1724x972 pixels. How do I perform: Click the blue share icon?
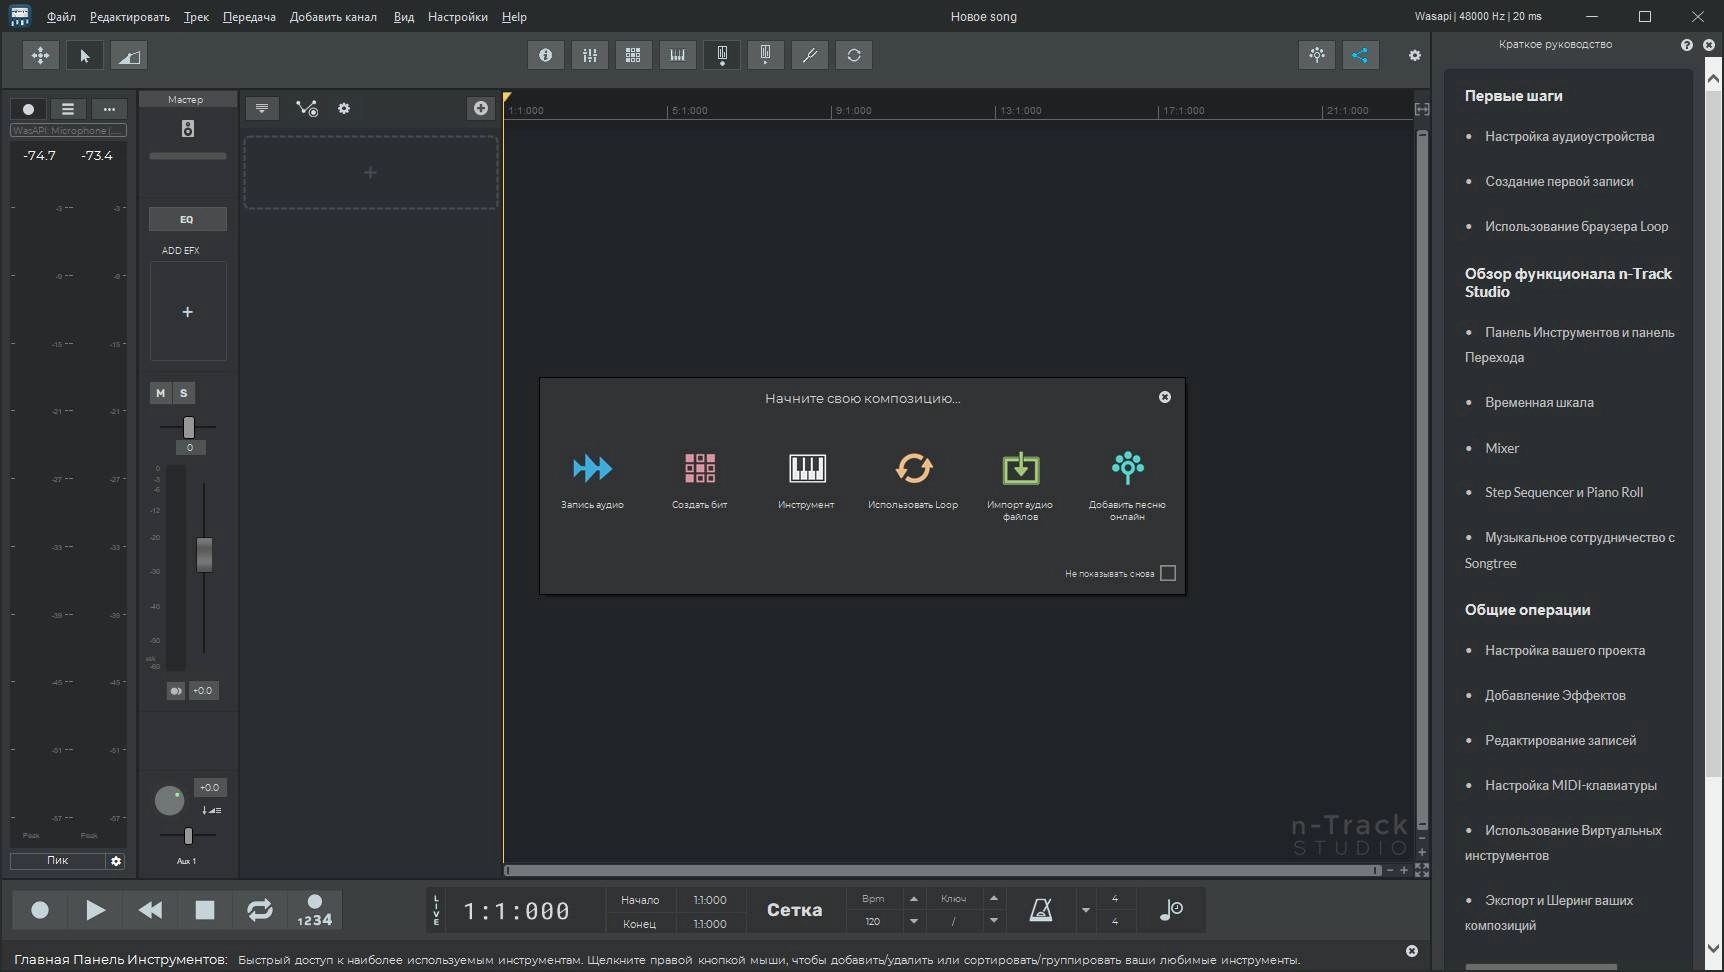[1361, 55]
